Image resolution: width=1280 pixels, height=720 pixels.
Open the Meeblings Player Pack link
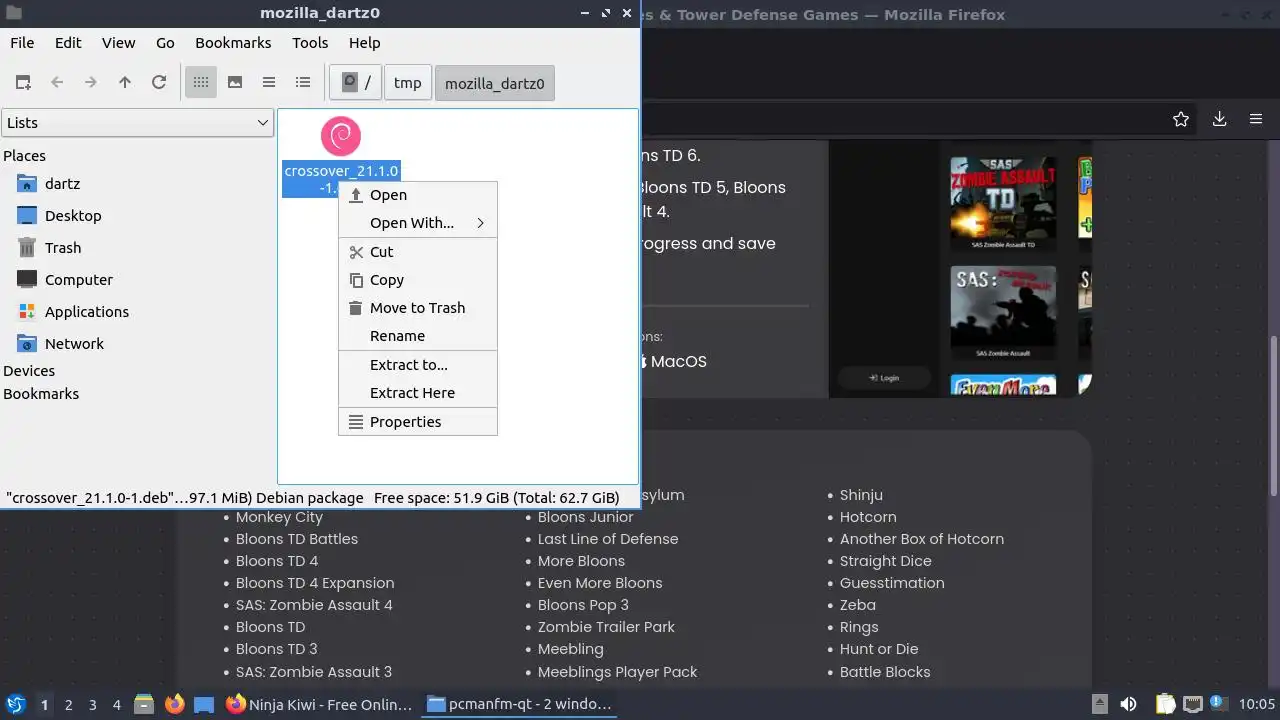point(618,672)
